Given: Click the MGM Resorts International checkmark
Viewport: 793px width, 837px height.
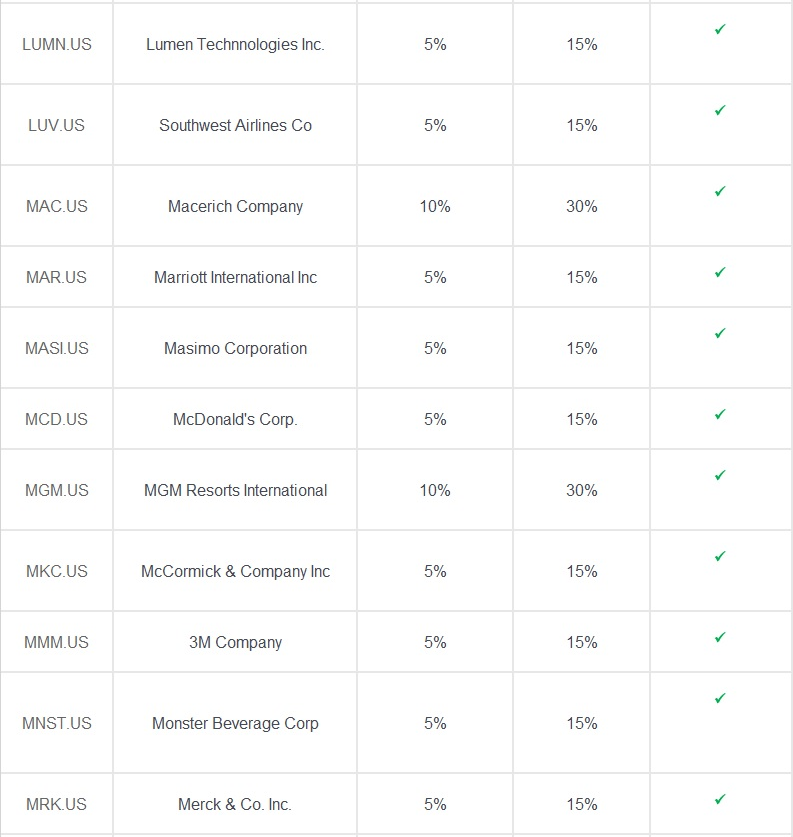Looking at the screenshot, I should [x=720, y=476].
